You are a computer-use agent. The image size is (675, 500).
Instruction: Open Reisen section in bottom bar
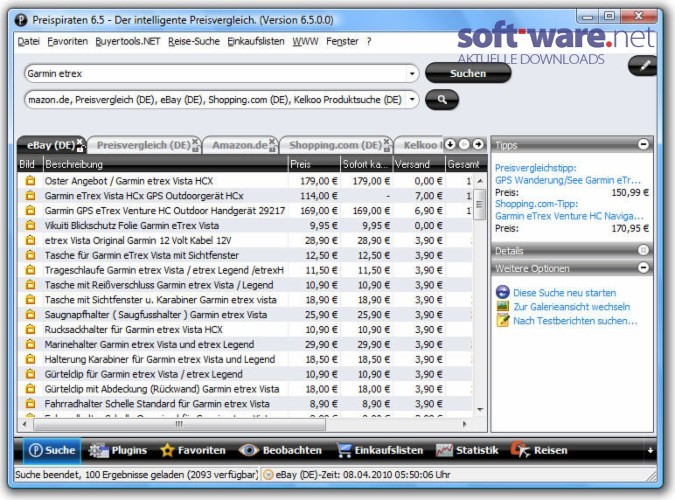coord(539,450)
